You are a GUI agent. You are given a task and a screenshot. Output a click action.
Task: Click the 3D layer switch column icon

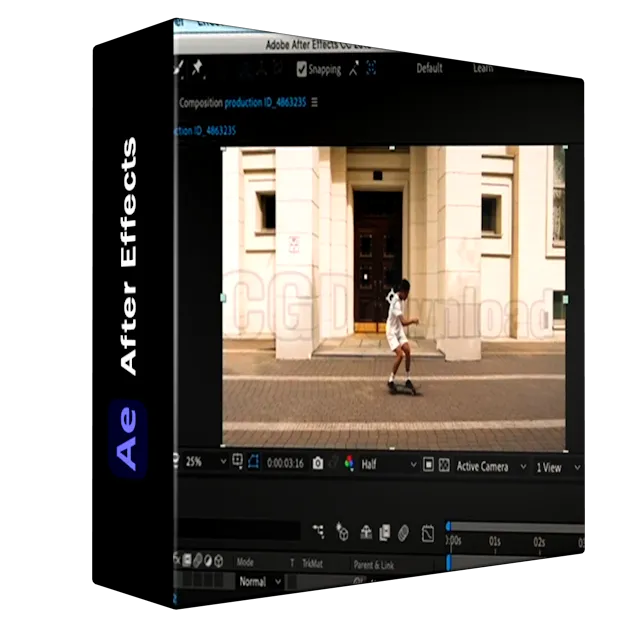(219, 561)
